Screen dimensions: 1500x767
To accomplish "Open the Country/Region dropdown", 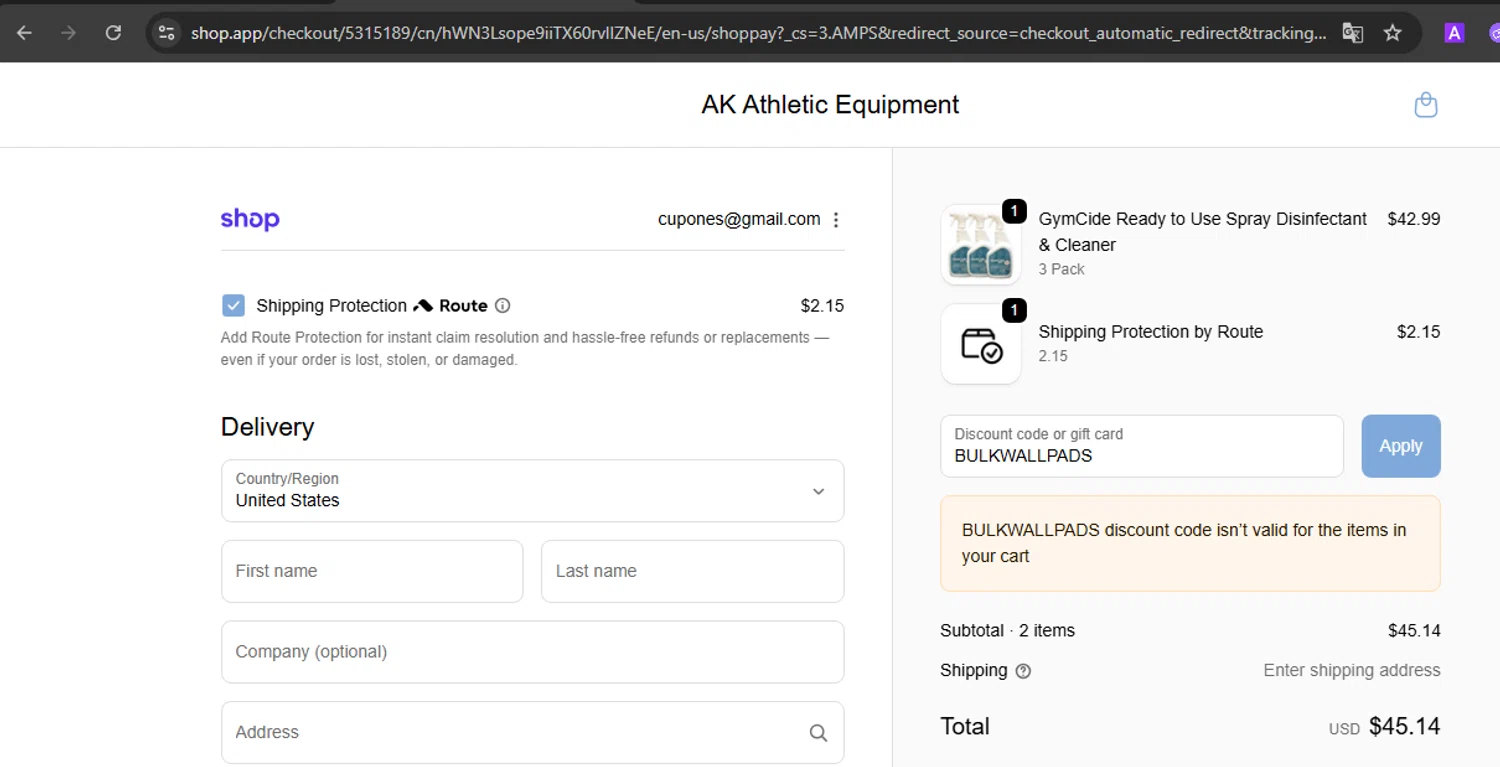I will coord(532,491).
